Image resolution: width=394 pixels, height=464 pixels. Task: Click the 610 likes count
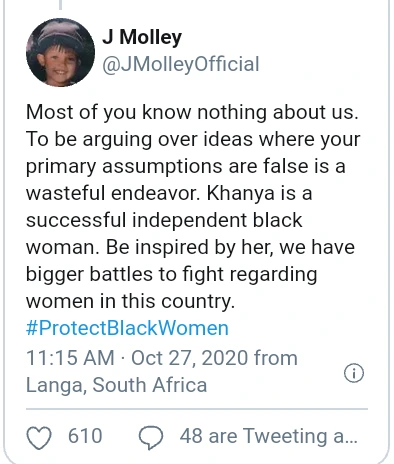pos(85,436)
